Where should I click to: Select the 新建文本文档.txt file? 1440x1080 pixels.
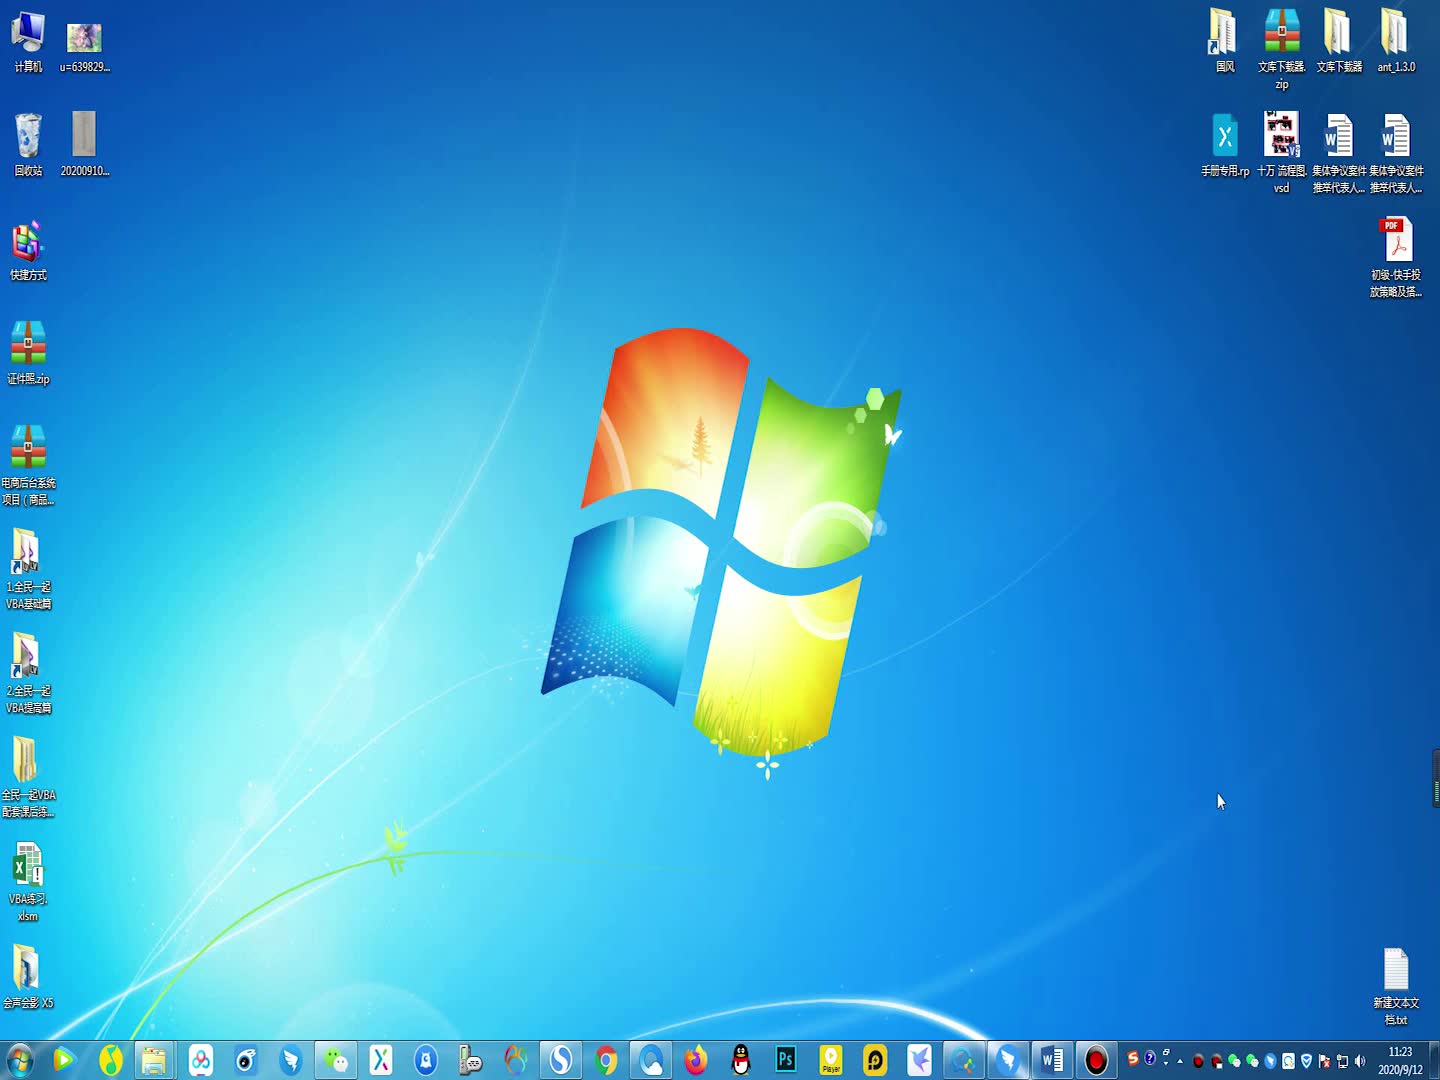1396,986
